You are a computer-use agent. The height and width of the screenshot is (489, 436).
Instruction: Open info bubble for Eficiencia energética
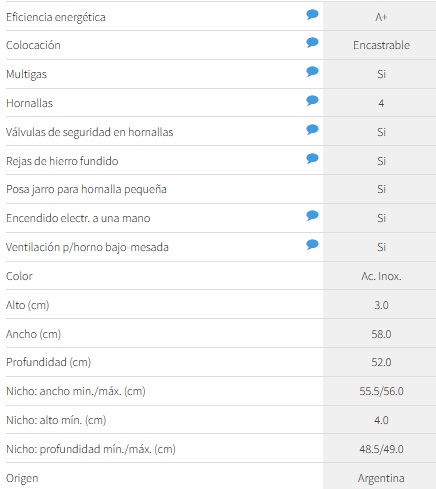click(312, 15)
